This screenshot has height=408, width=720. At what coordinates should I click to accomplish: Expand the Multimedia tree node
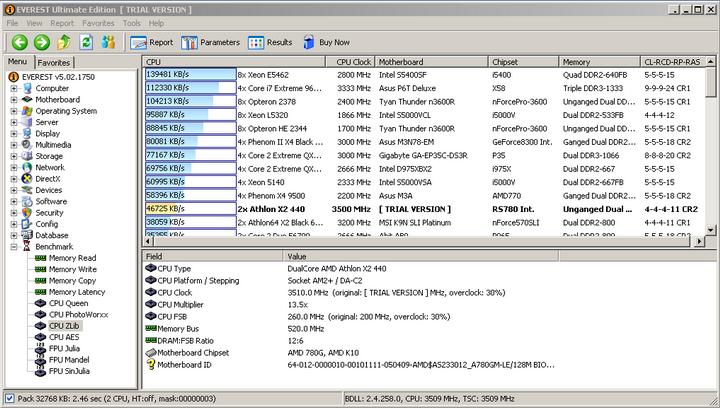[x=14, y=145]
